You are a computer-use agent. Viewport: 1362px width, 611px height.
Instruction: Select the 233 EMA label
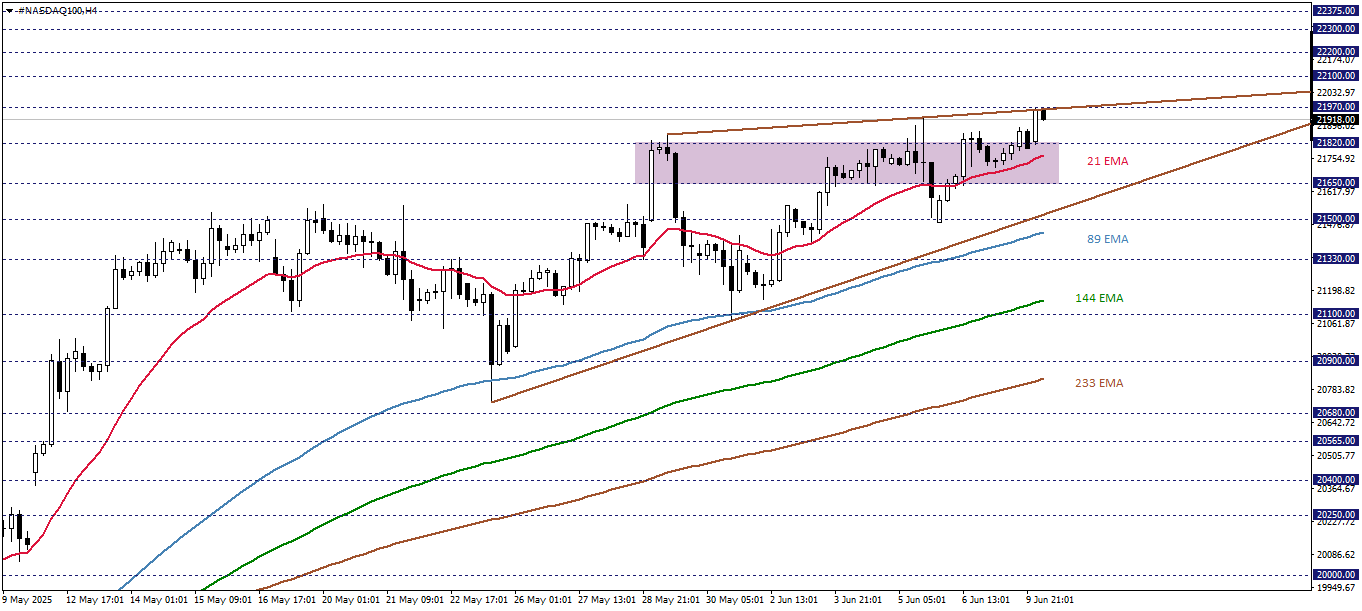1097,383
